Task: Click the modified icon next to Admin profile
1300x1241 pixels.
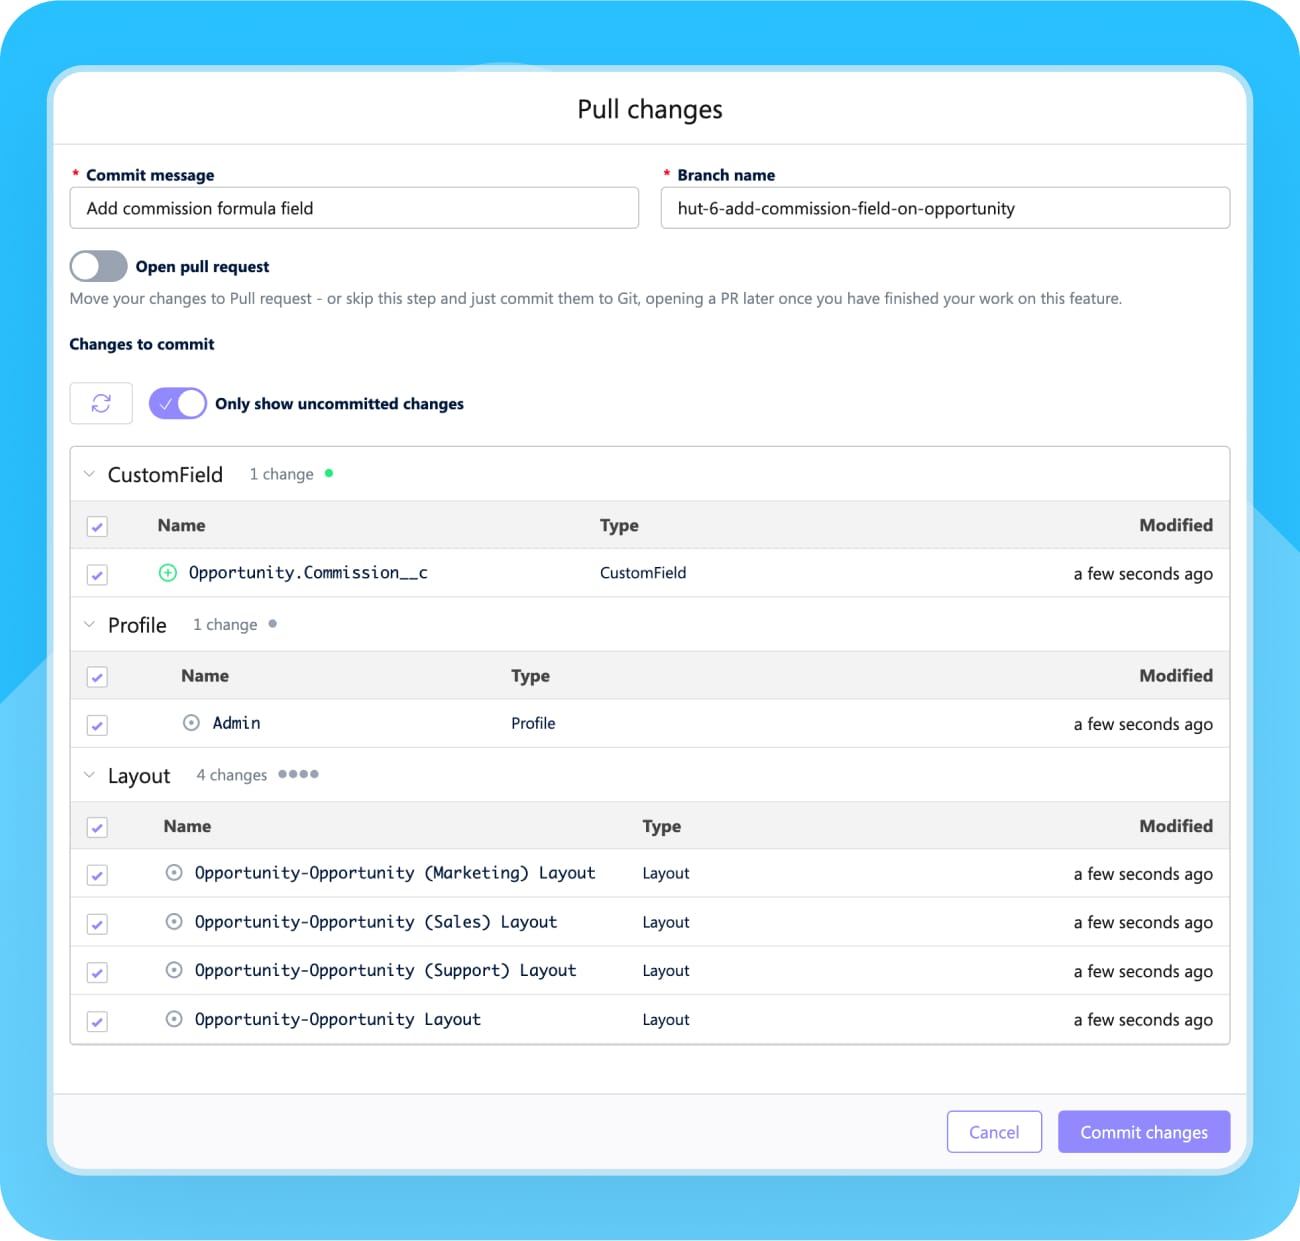Action: pos(191,723)
